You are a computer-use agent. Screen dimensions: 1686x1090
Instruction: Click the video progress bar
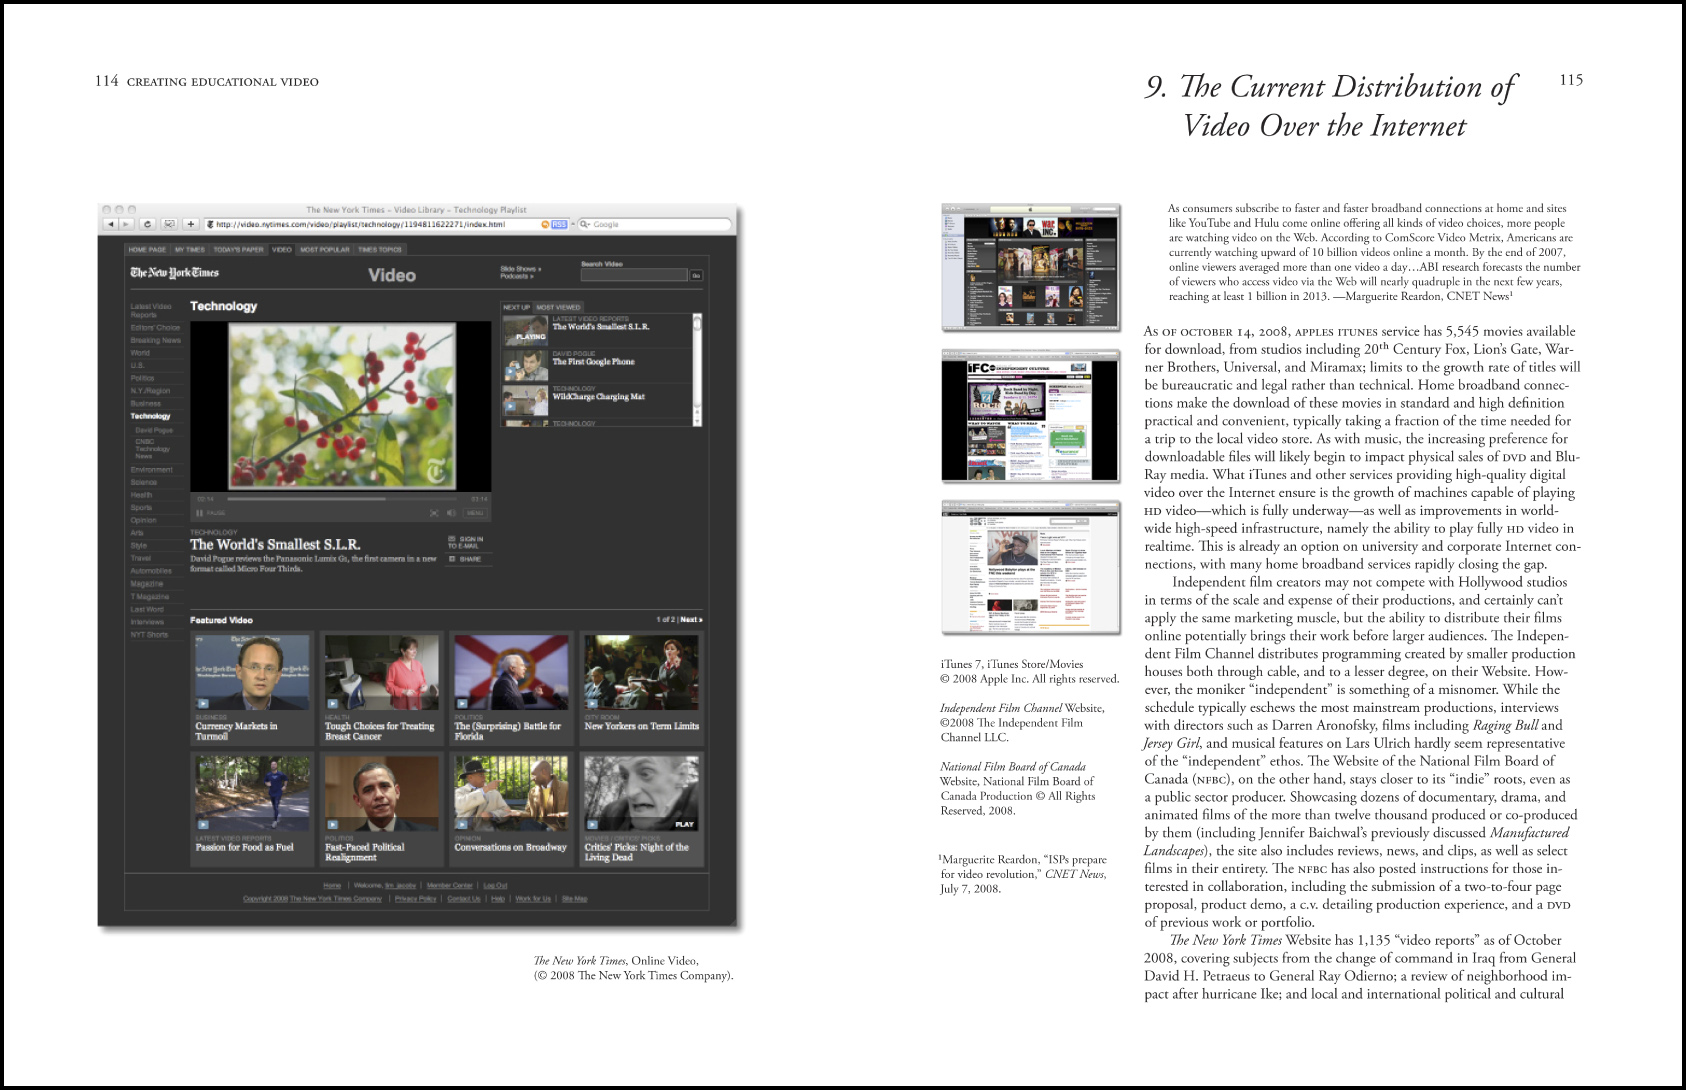[340, 498]
